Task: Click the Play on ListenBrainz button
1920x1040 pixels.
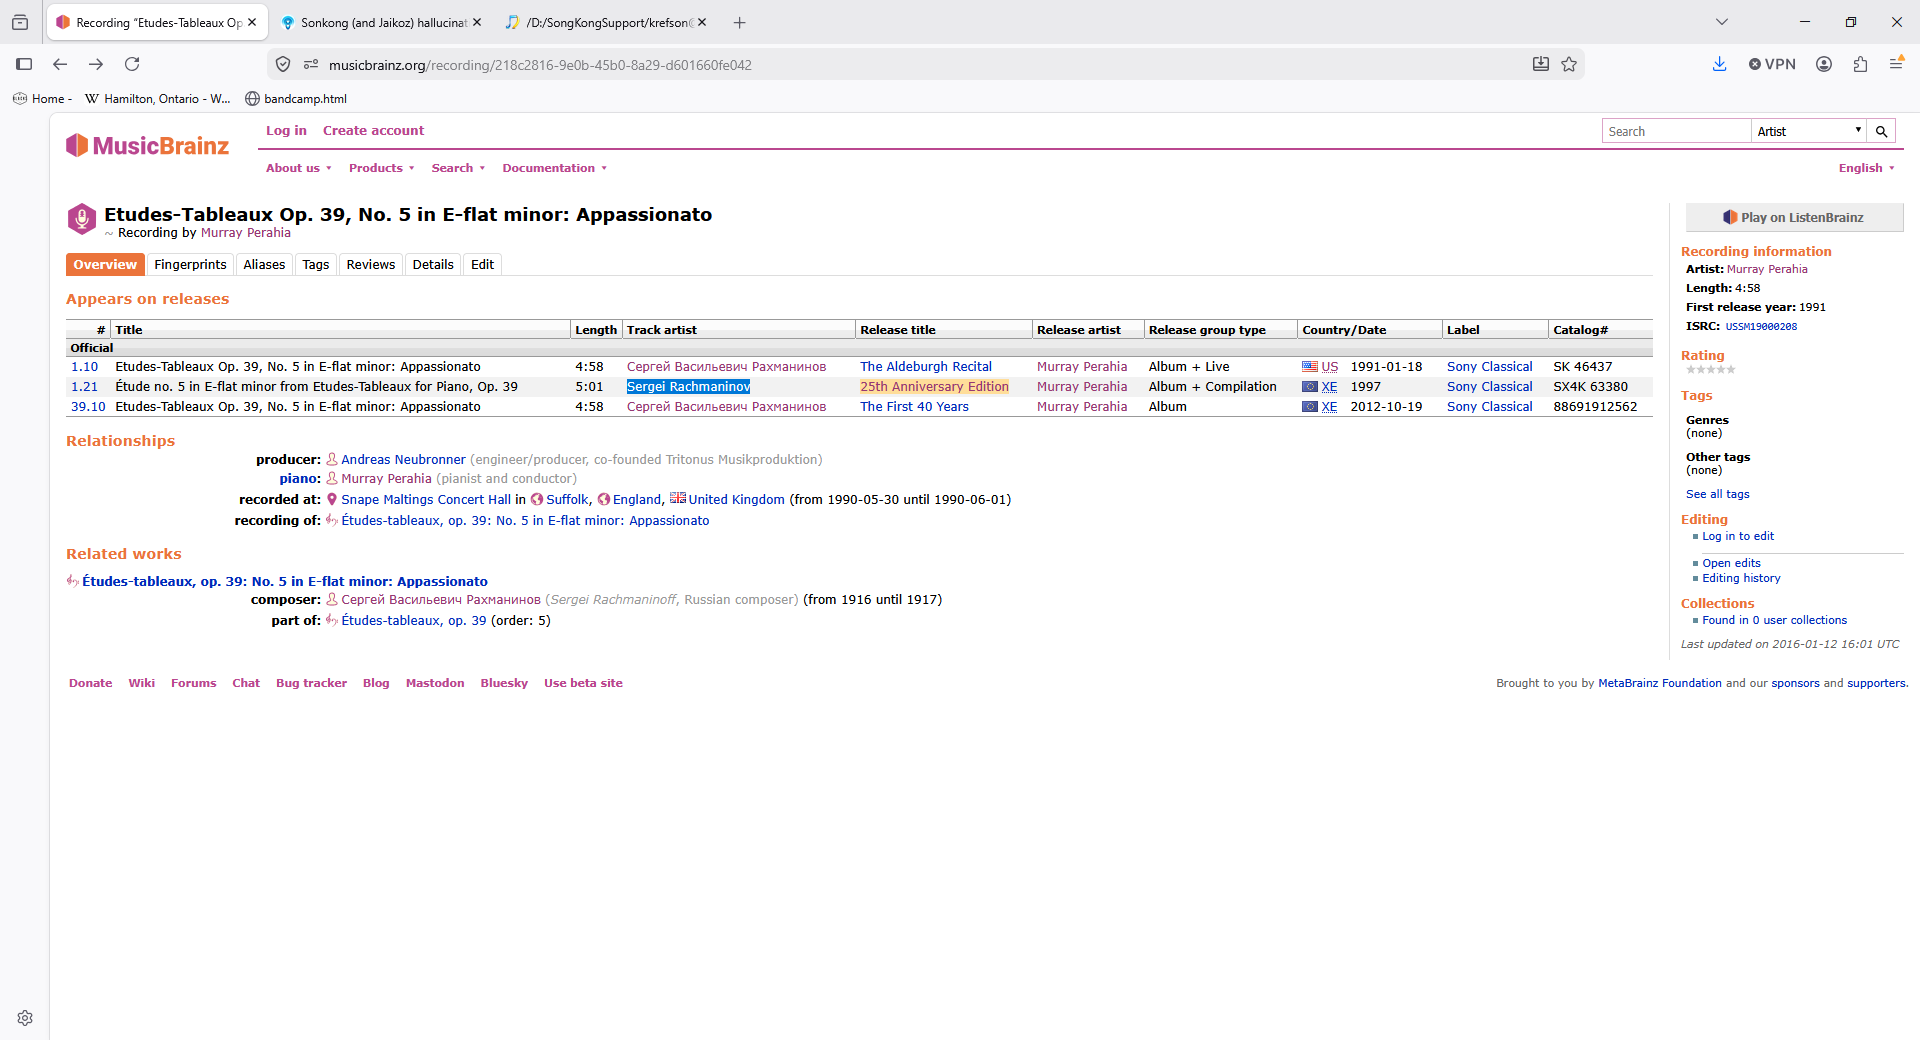Action: coord(1794,217)
